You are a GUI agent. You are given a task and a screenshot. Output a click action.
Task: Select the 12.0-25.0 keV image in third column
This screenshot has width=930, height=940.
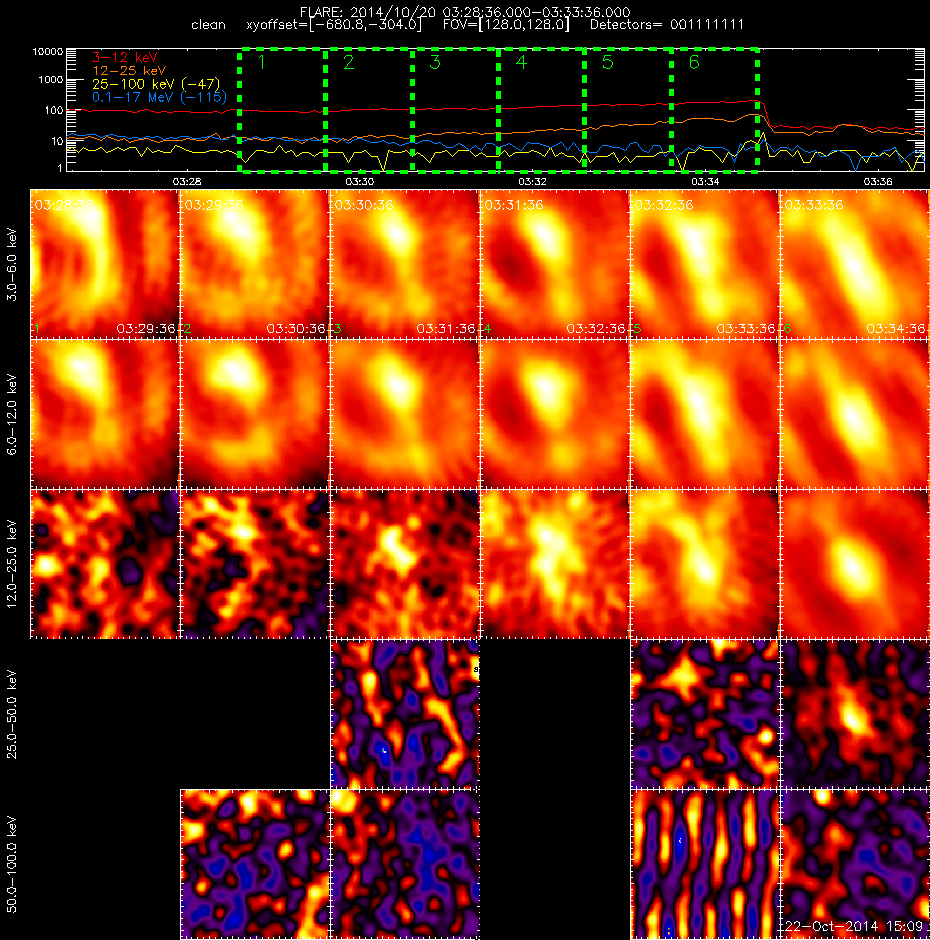[405, 564]
